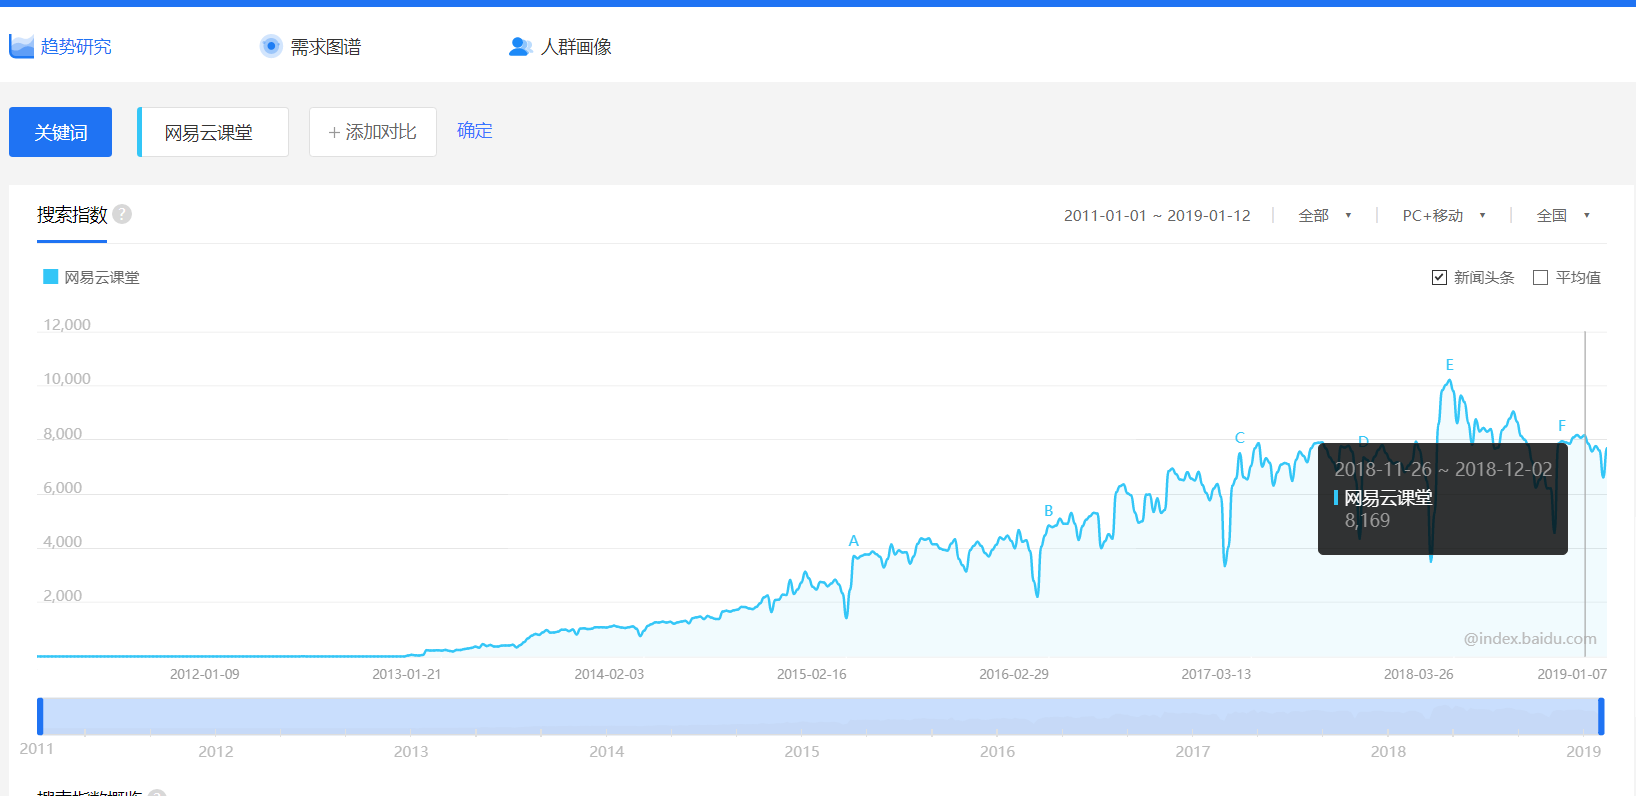Click news marker C on the chart
The width and height of the screenshot is (1636, 796).
pyautogui.click(x=1239, y=438)
